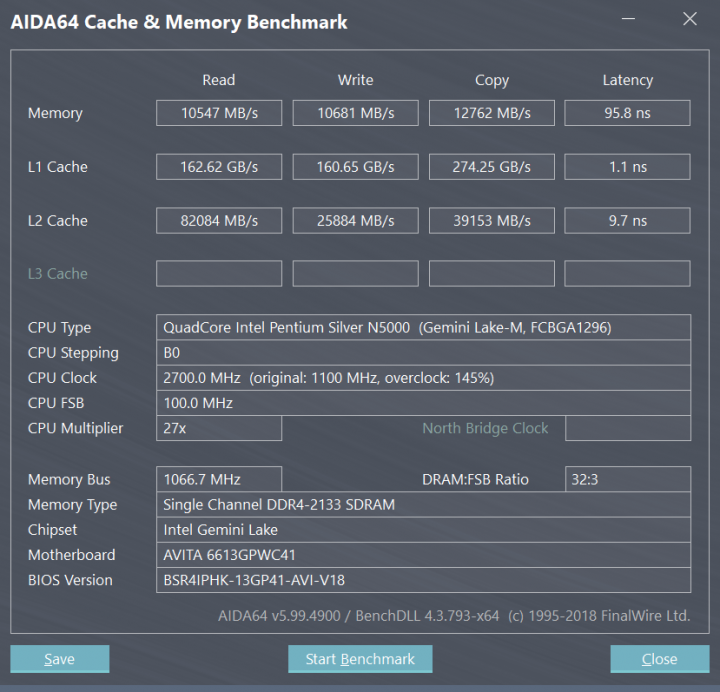Click the DRAM:FSB Ratio value 32:3

coord(628,479)
